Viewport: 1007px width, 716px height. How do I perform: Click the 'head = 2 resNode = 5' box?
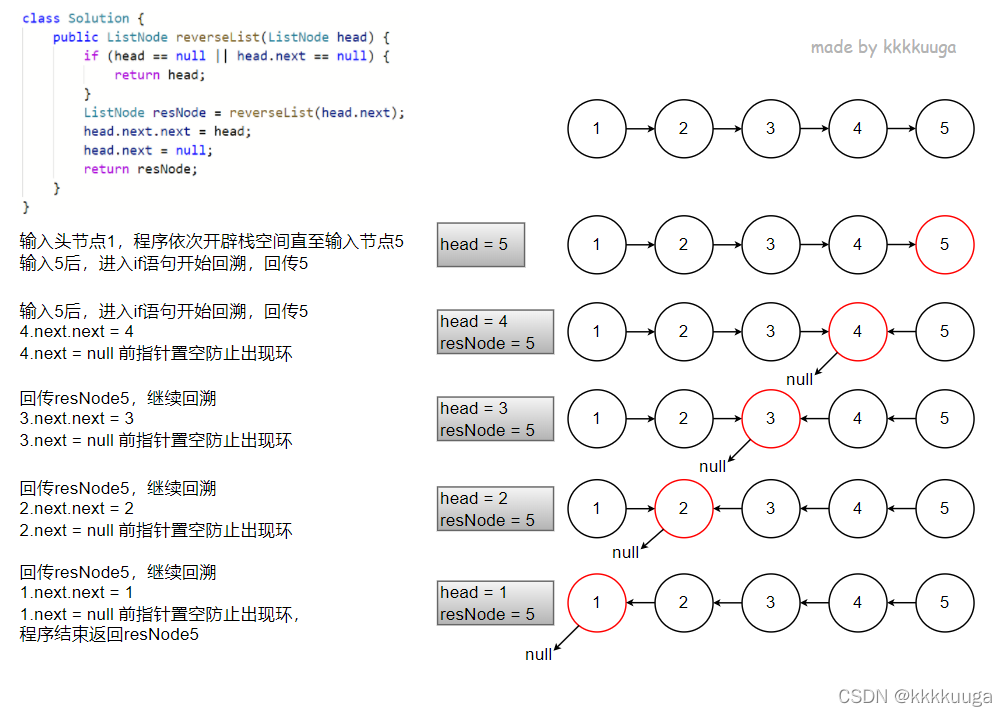click(495, 508)
